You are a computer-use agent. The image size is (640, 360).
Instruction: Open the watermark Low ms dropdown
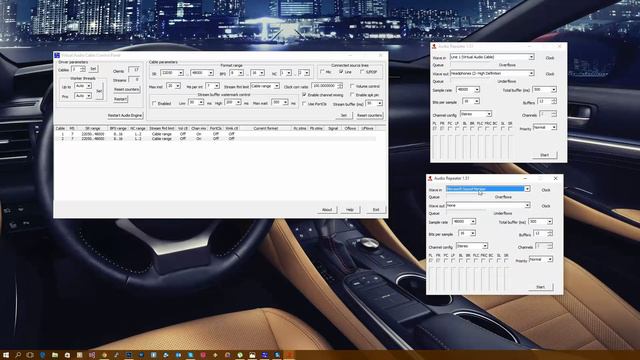196,102
